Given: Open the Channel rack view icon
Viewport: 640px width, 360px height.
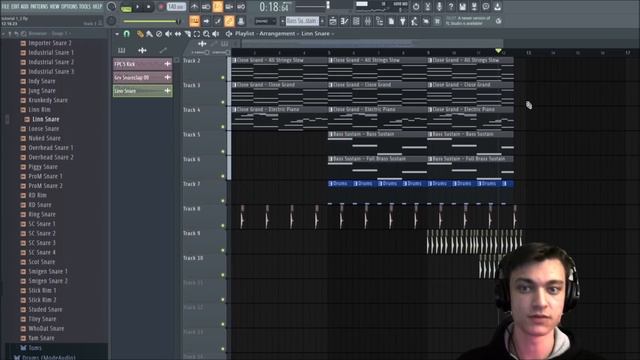Looking at the screenshot, I should point(356,21).
